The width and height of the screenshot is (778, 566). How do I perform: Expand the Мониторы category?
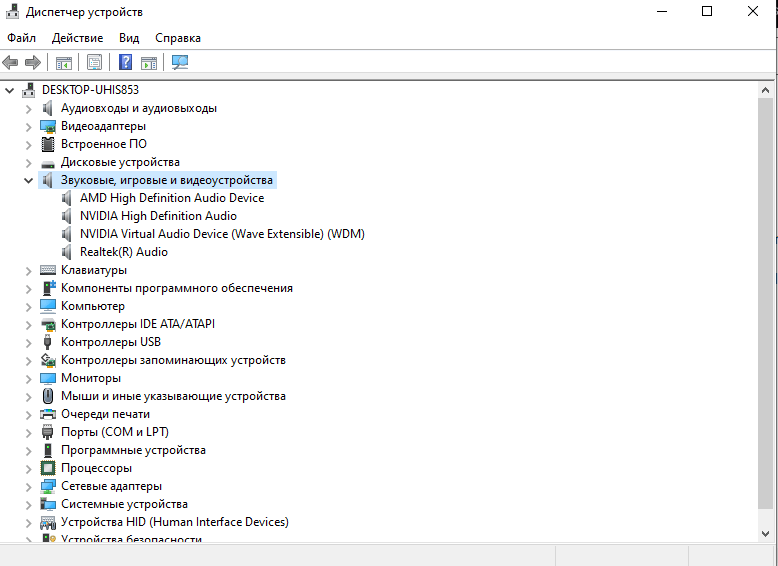28,379
